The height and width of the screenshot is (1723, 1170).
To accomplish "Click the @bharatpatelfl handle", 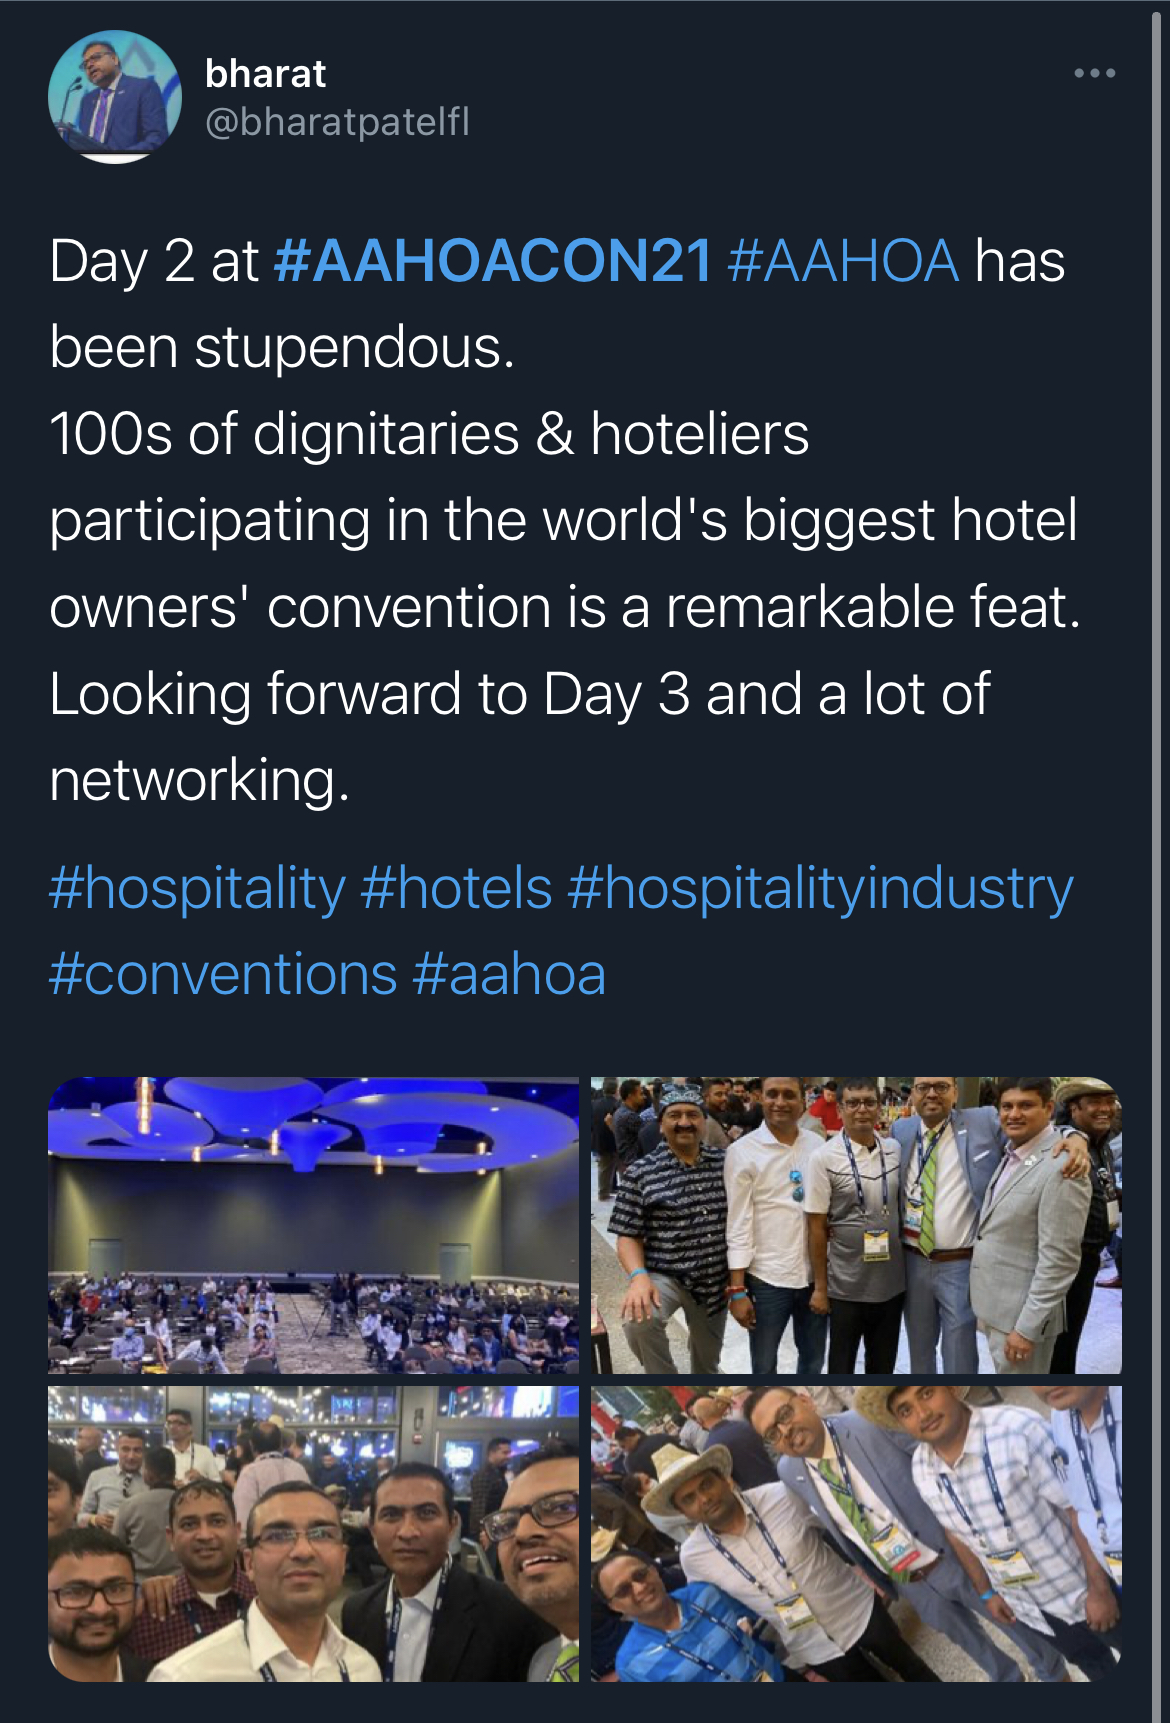I will click(337, 122).
